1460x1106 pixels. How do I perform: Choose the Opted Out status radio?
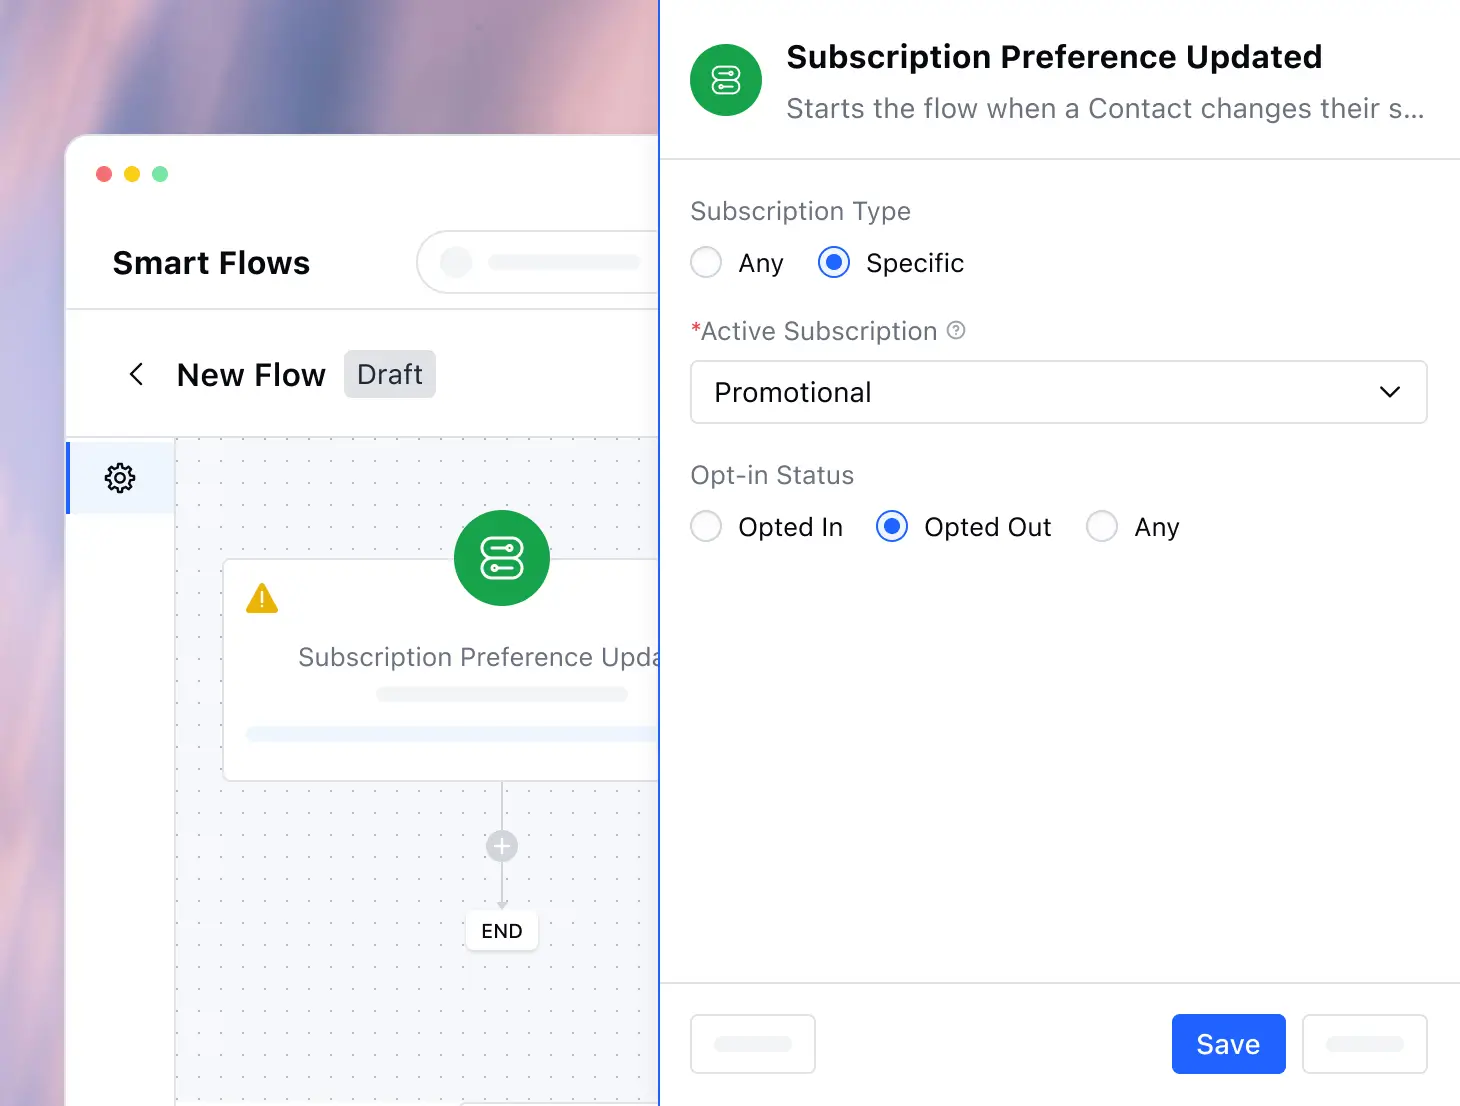892,526
